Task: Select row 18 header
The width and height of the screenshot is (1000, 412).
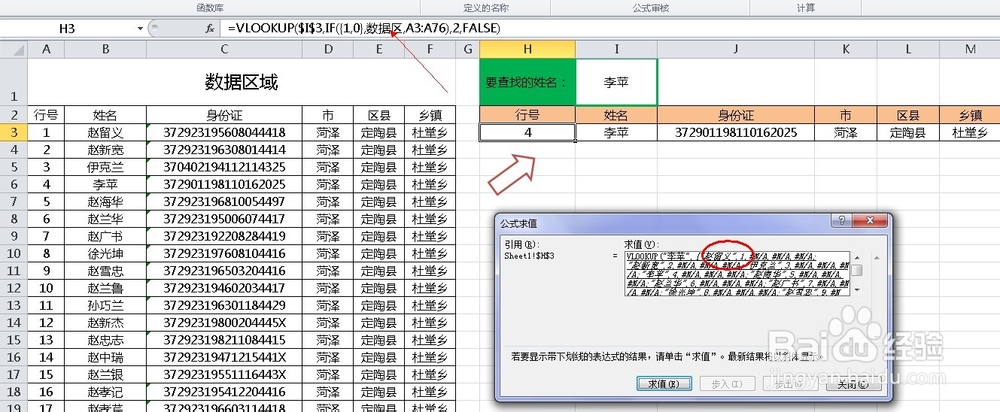Action: [x=13, y=391]
